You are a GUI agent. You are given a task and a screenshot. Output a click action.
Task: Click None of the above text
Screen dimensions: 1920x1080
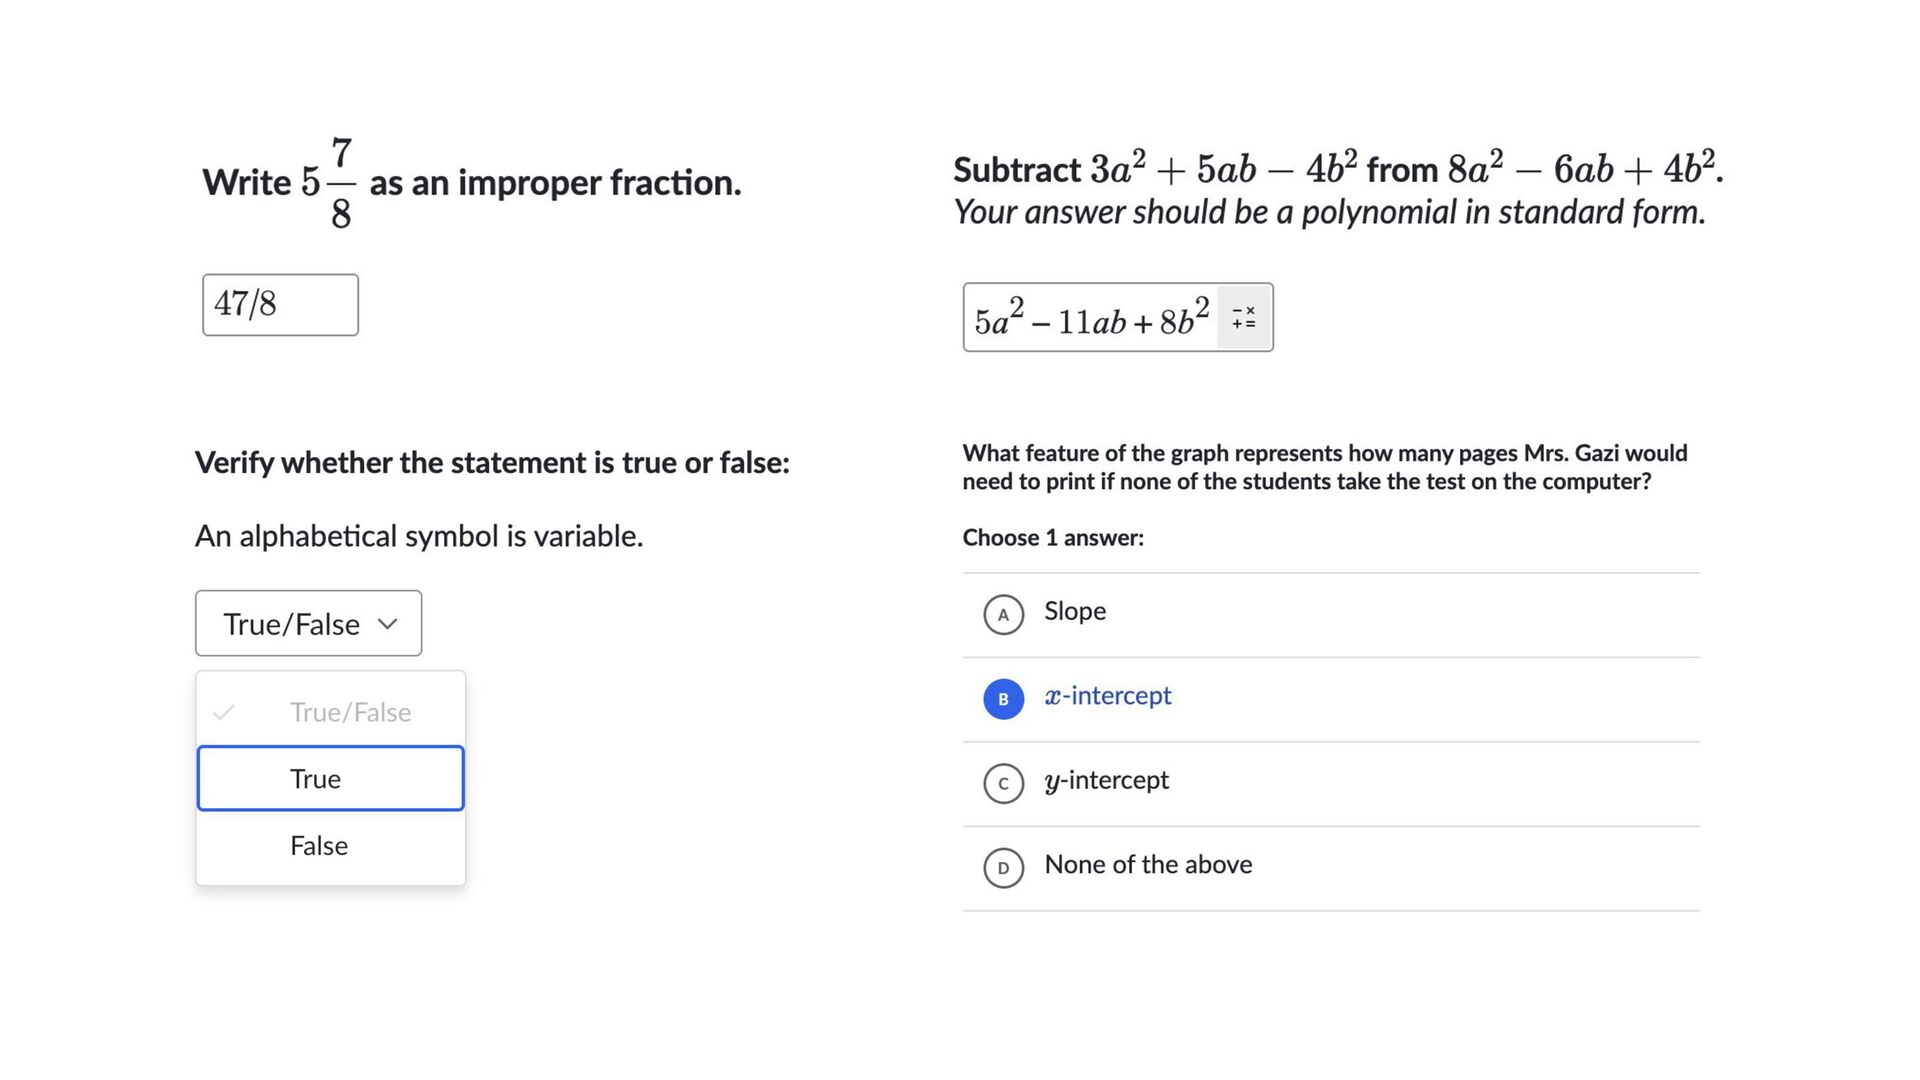coord(1148,864)
